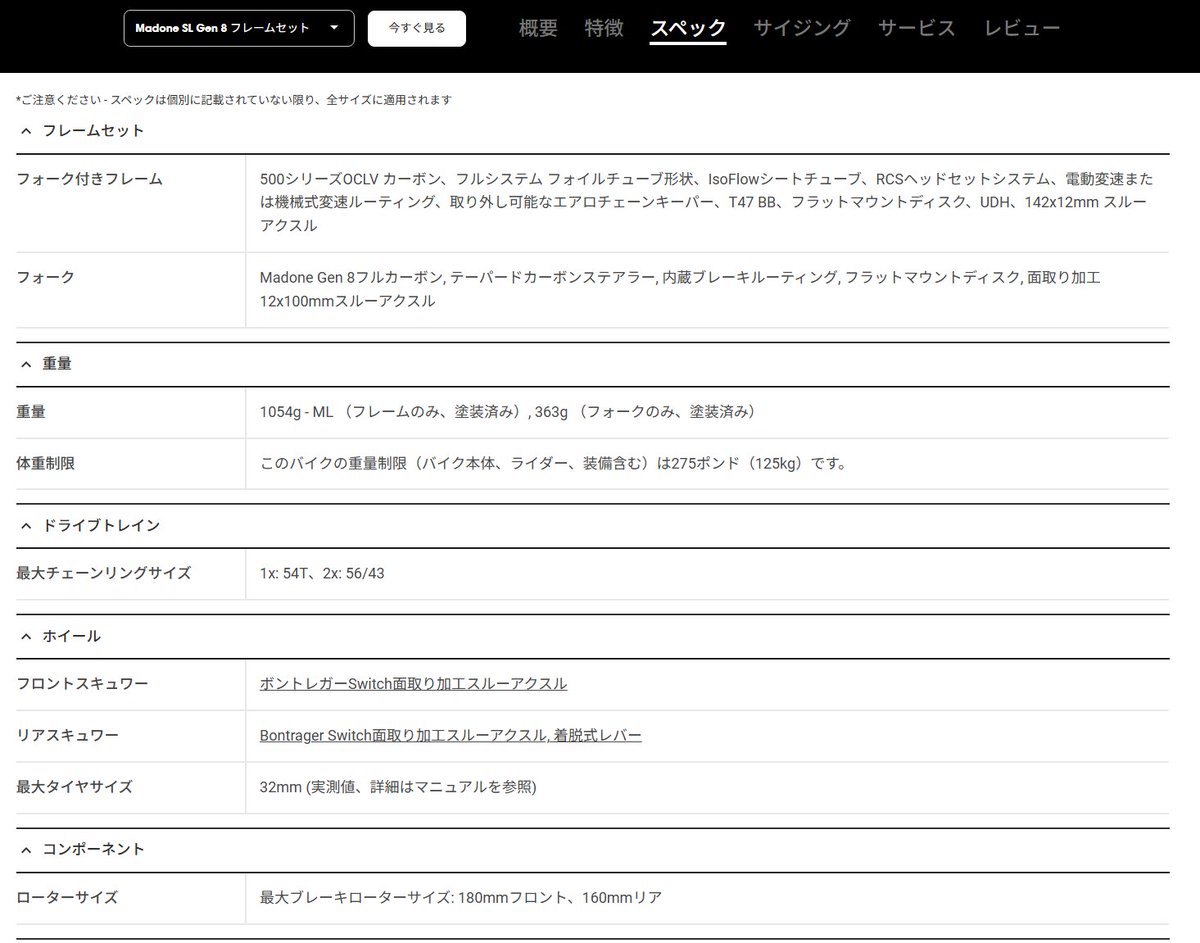Click the 今すぐ見る button
The width and height of the screenshot is (1200, 943).
point(417,28)
